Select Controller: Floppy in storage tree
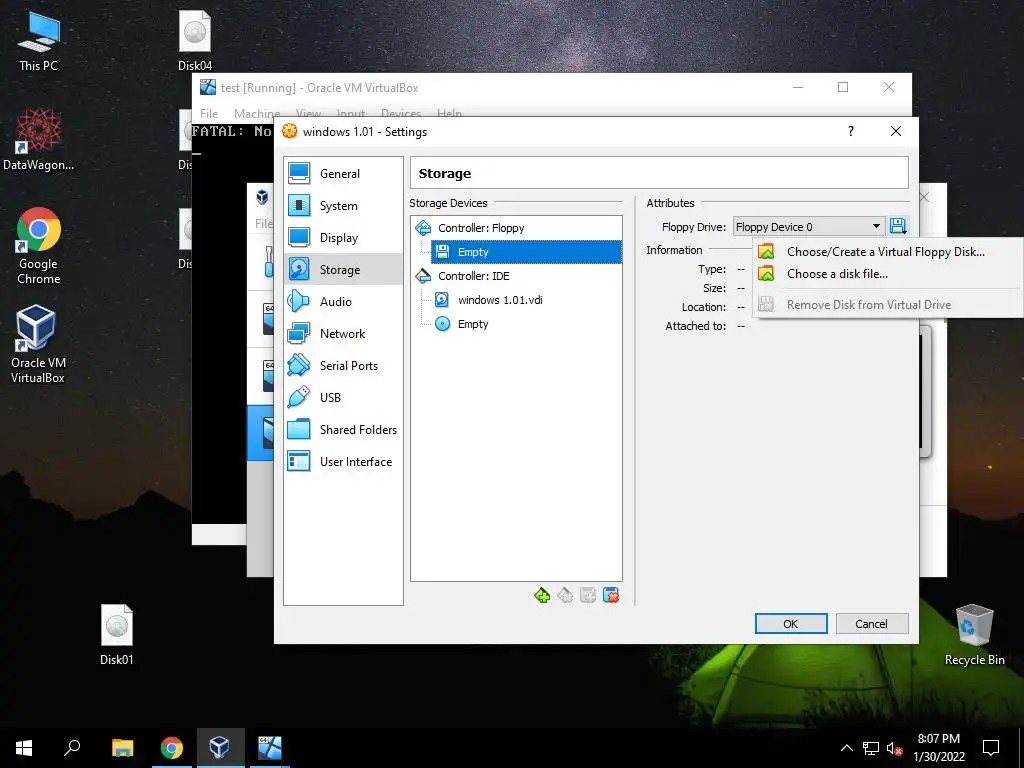The width and height of the screenshot is (1024, 768). (516, 228)
